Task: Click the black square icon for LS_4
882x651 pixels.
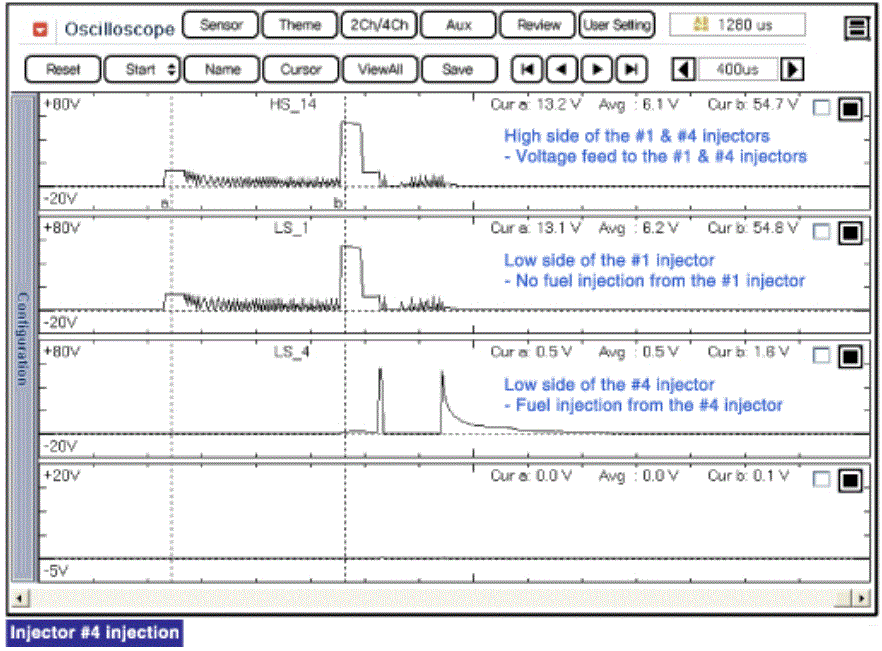Action: tap(850, 357)
